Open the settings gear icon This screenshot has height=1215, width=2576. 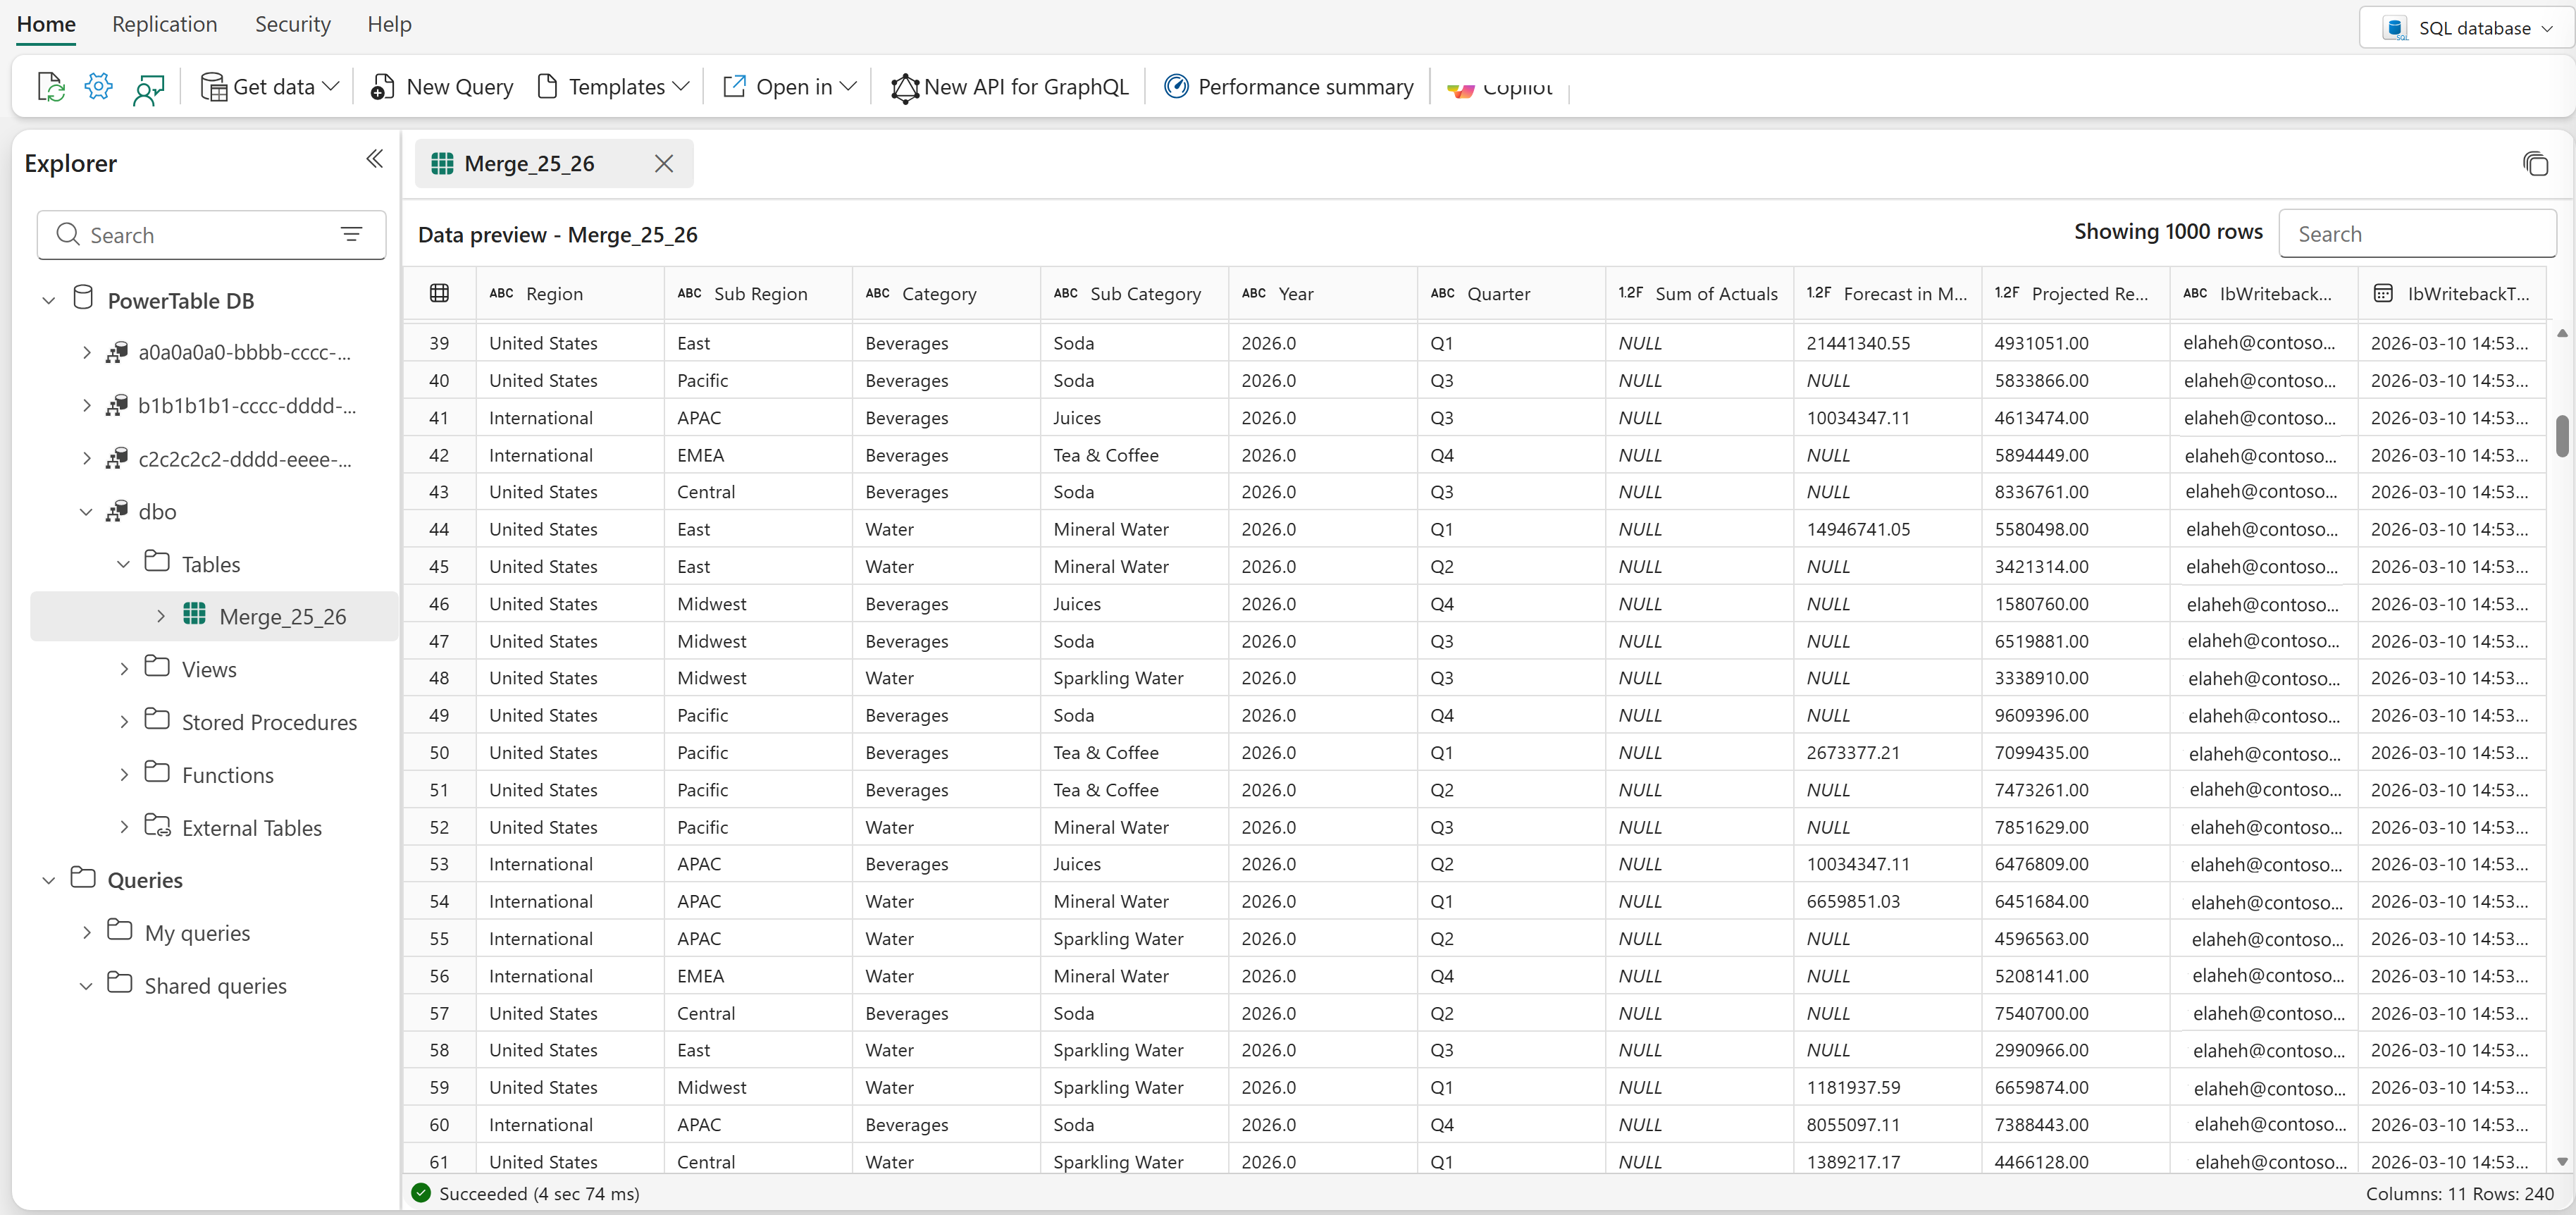pyautogui.click(x=99, y=87)
